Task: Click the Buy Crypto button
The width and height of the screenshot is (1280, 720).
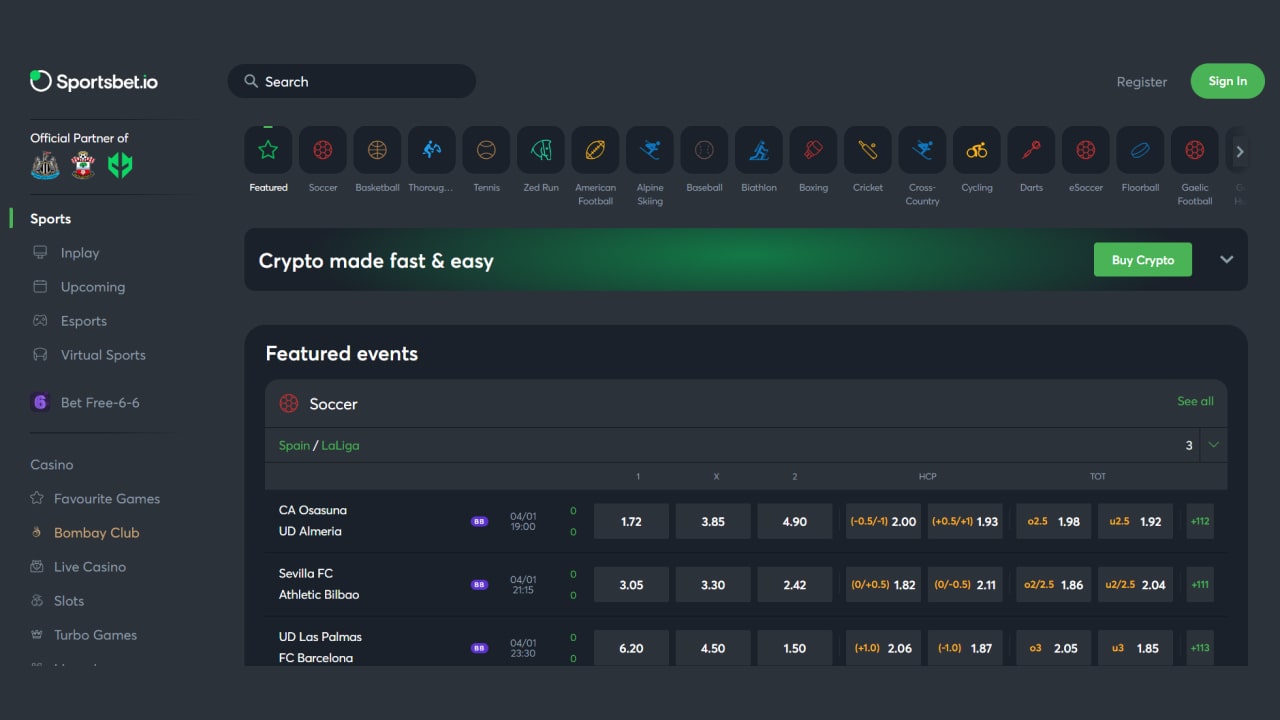Action: [1143, 260]
